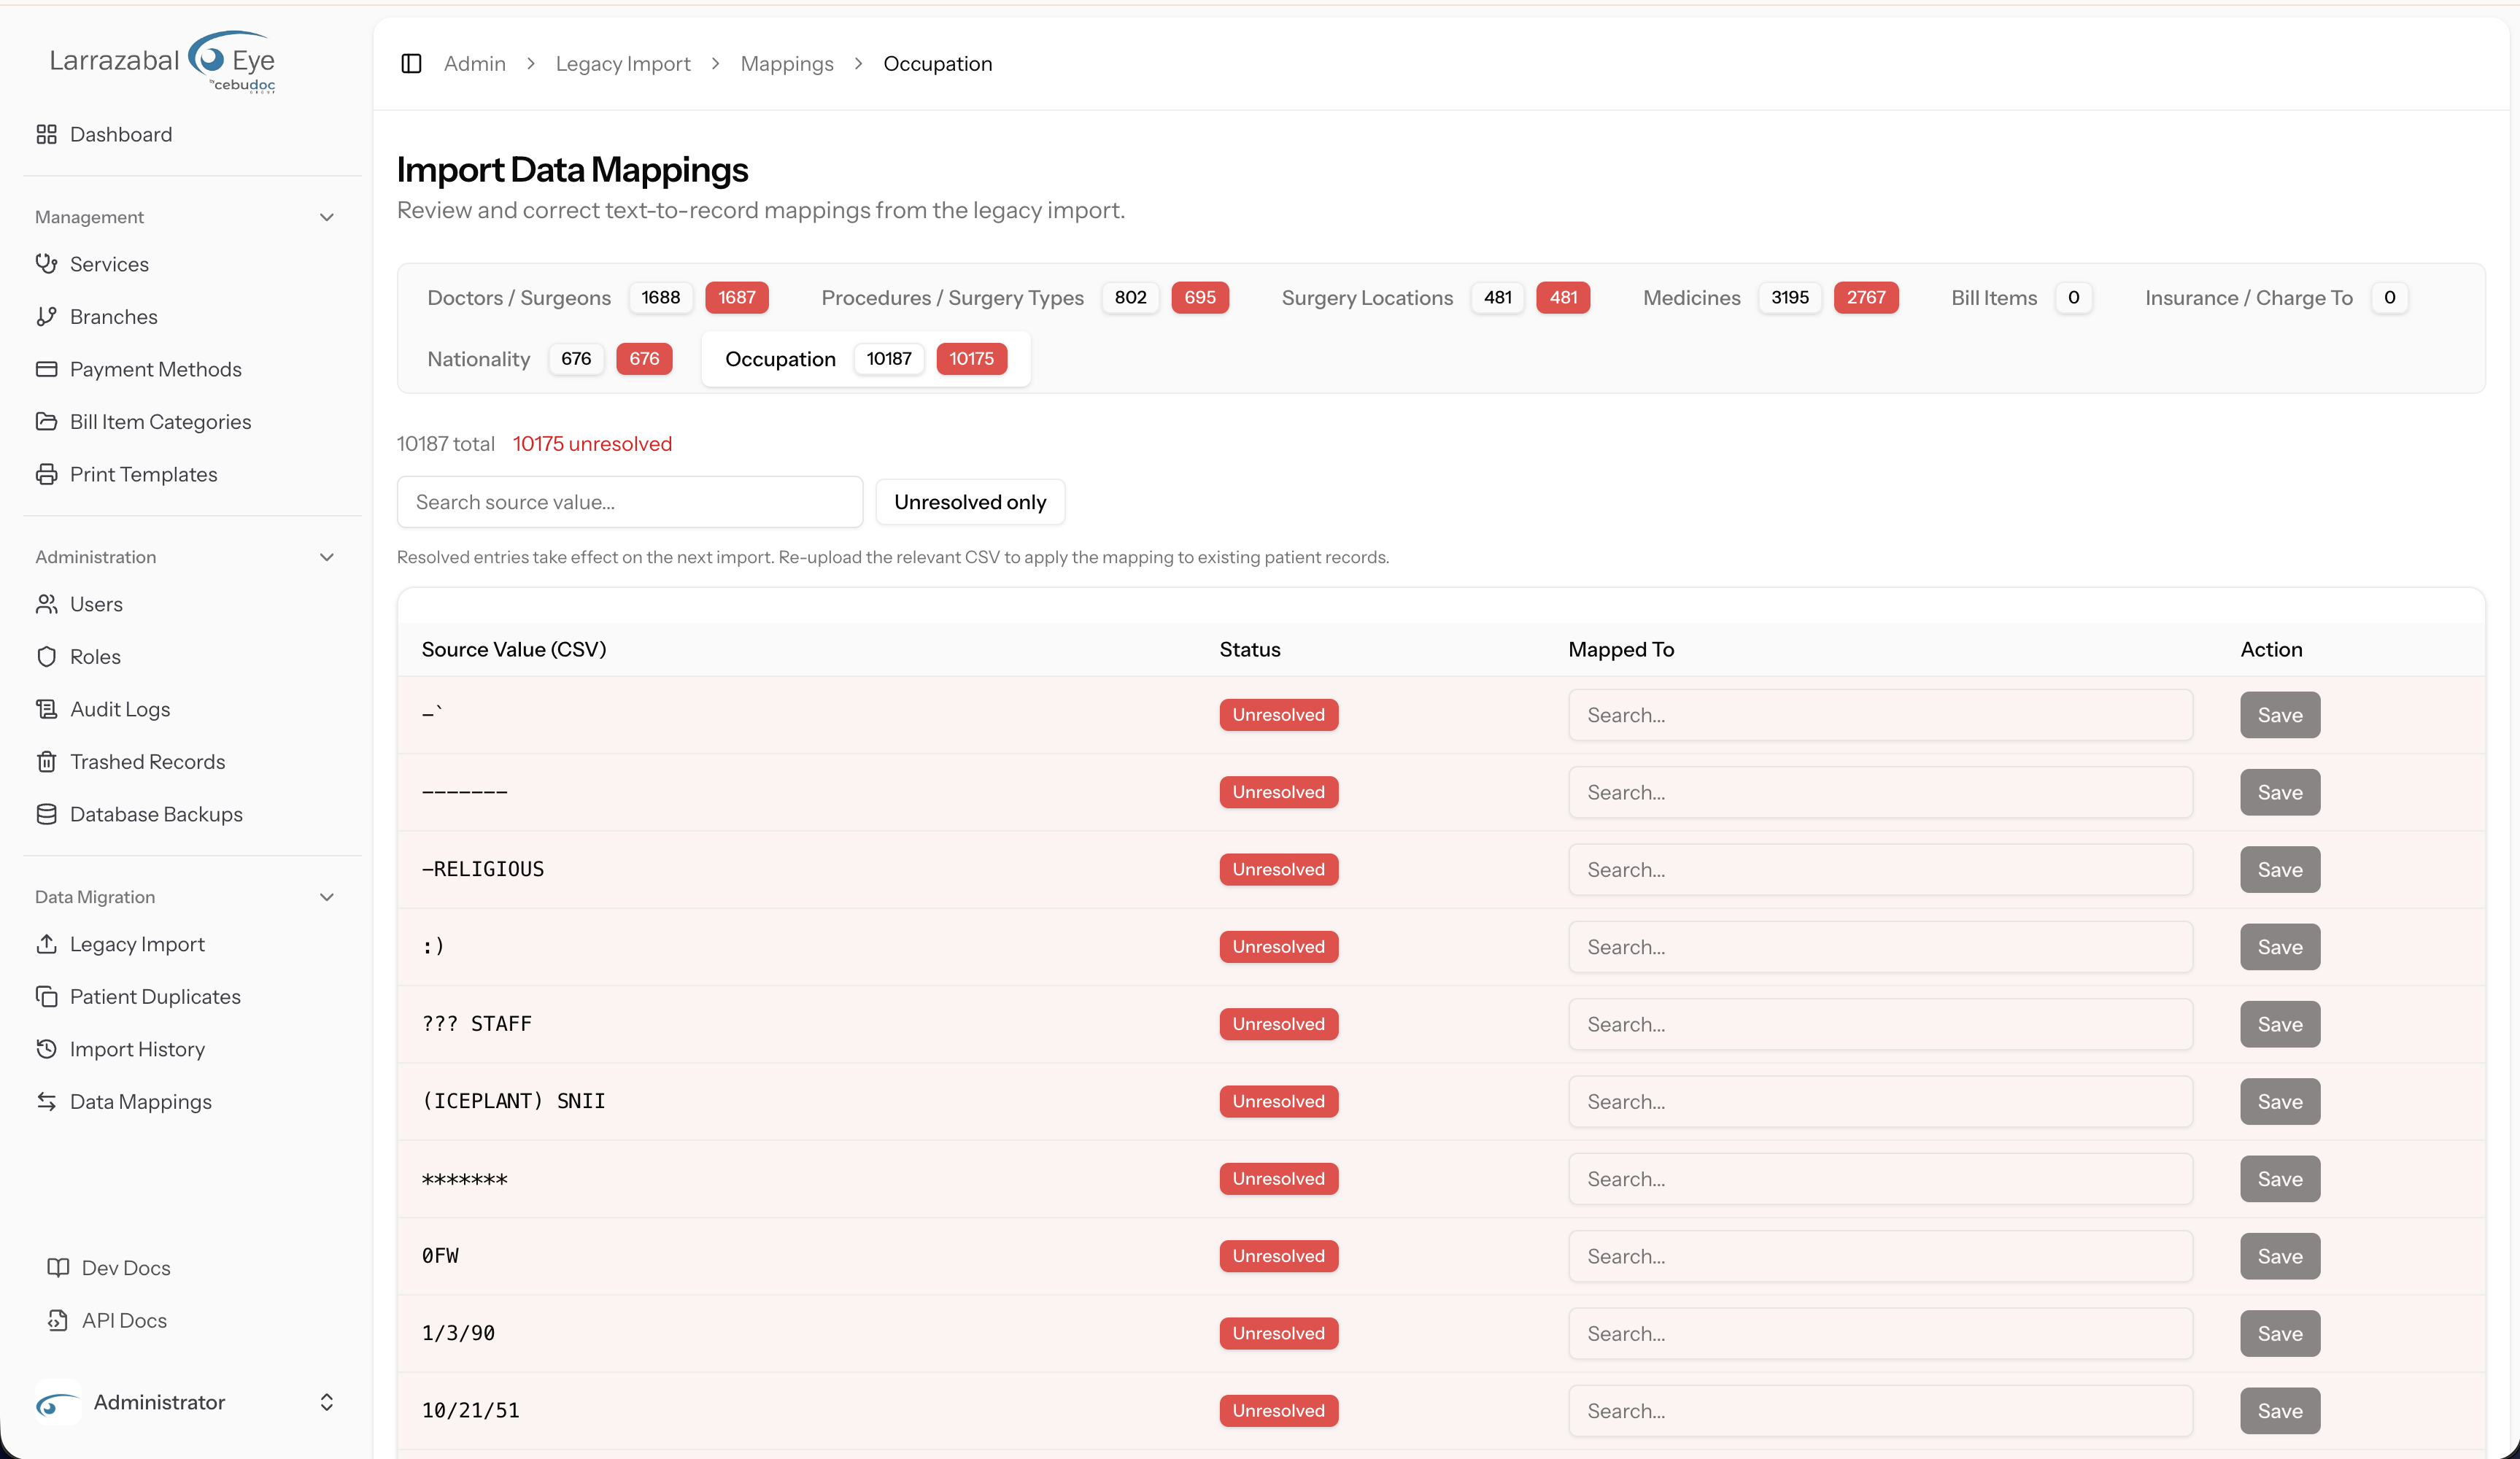Image resolution: width=2520 pixels, height=1459 pixels.
Task: Click the Audit Logs scroll icon
Action: coord(46,709)
